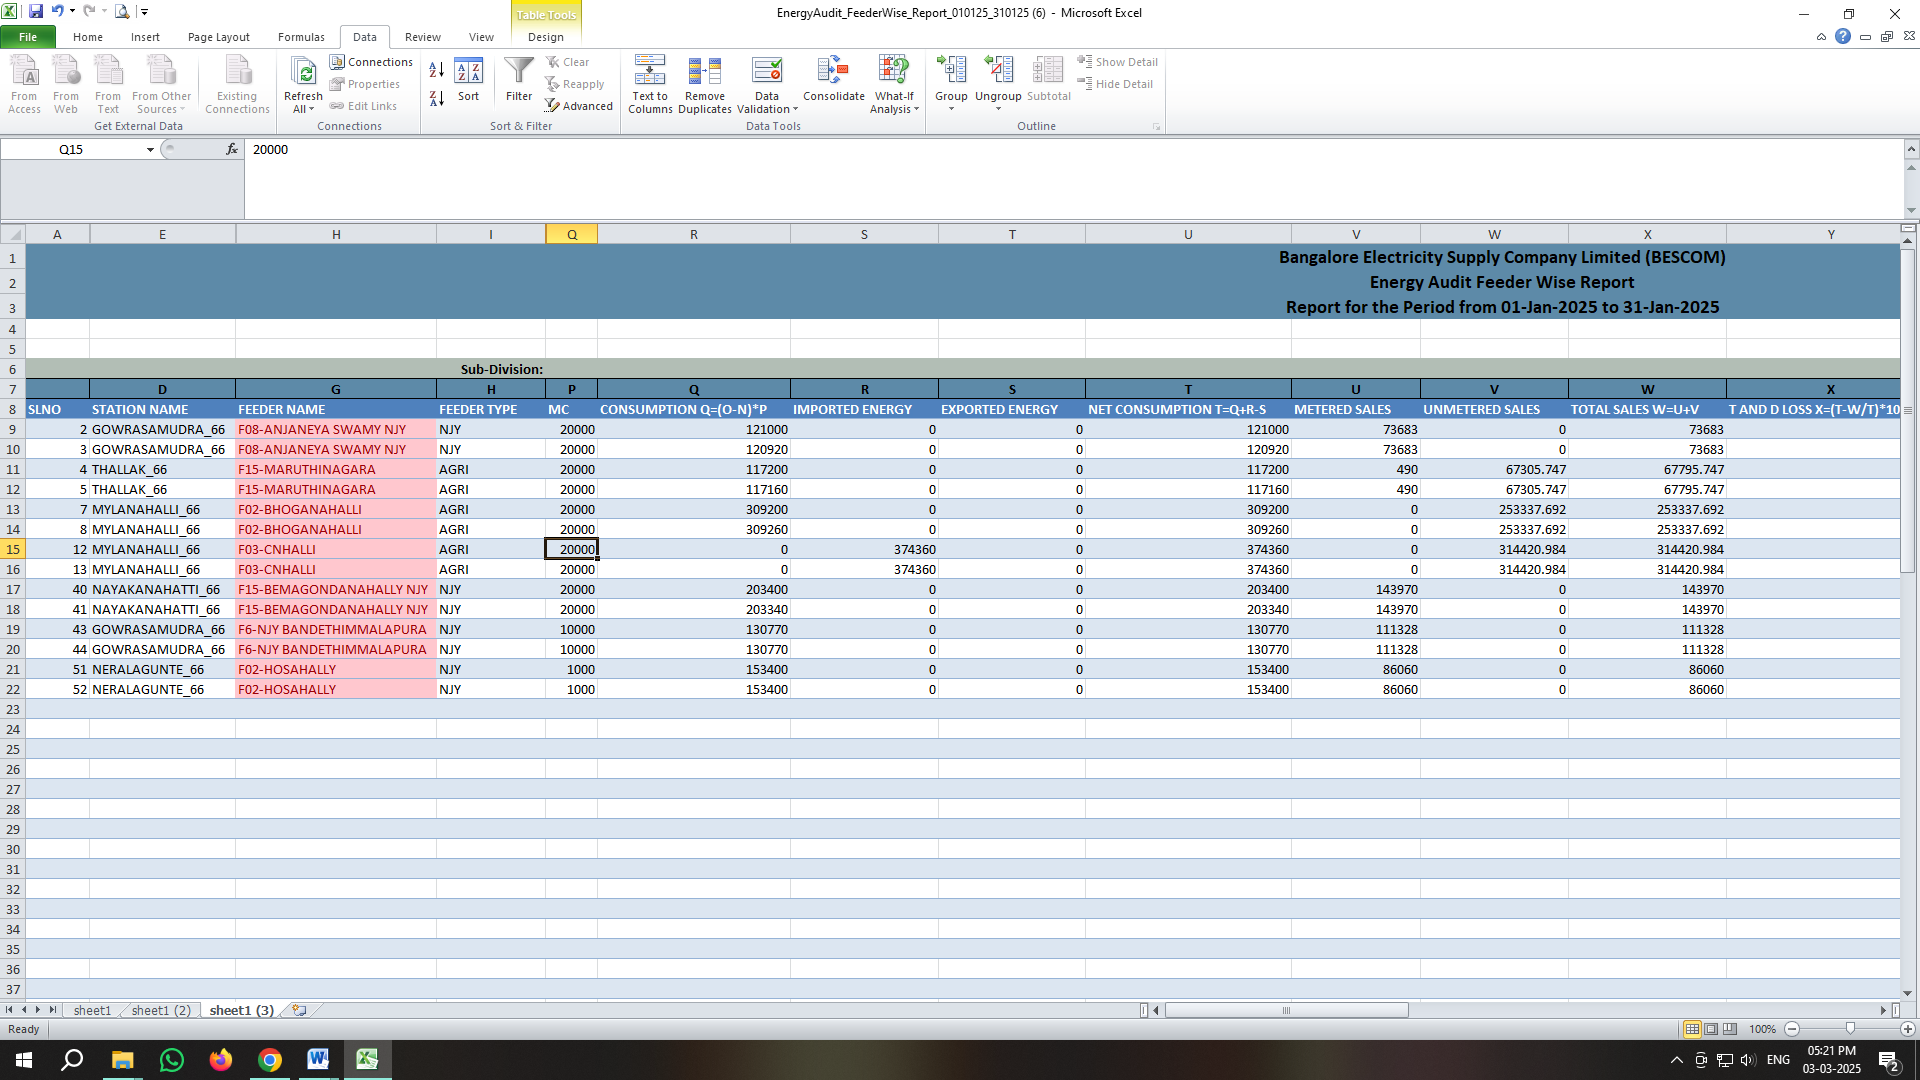Image resolution: width=1920 pixels, height=1080 pixels.
Task: Minimize the ribbon with the caret icon
Action: pyautogui.click(x=1821, y=37)
